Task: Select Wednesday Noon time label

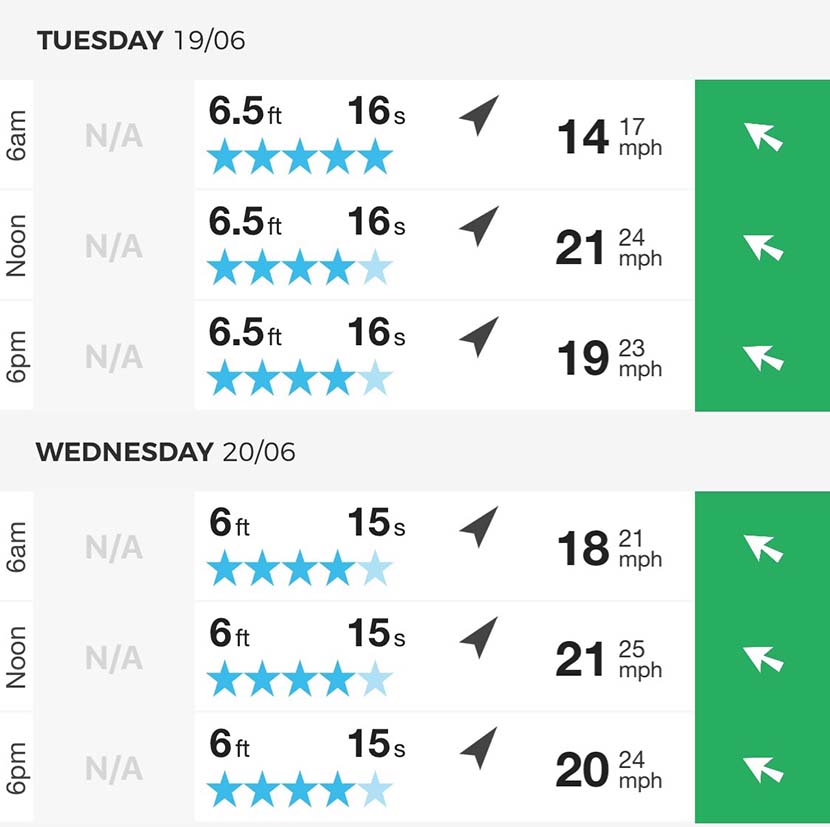Action: click(16, 657)
